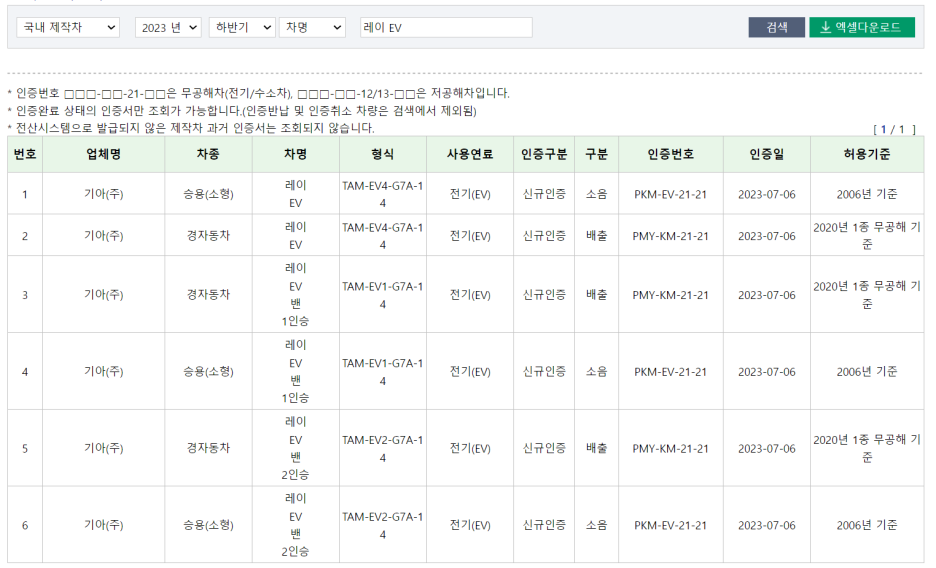
Task: Click 소음 in row 1
Action: (x=596, y=194)
